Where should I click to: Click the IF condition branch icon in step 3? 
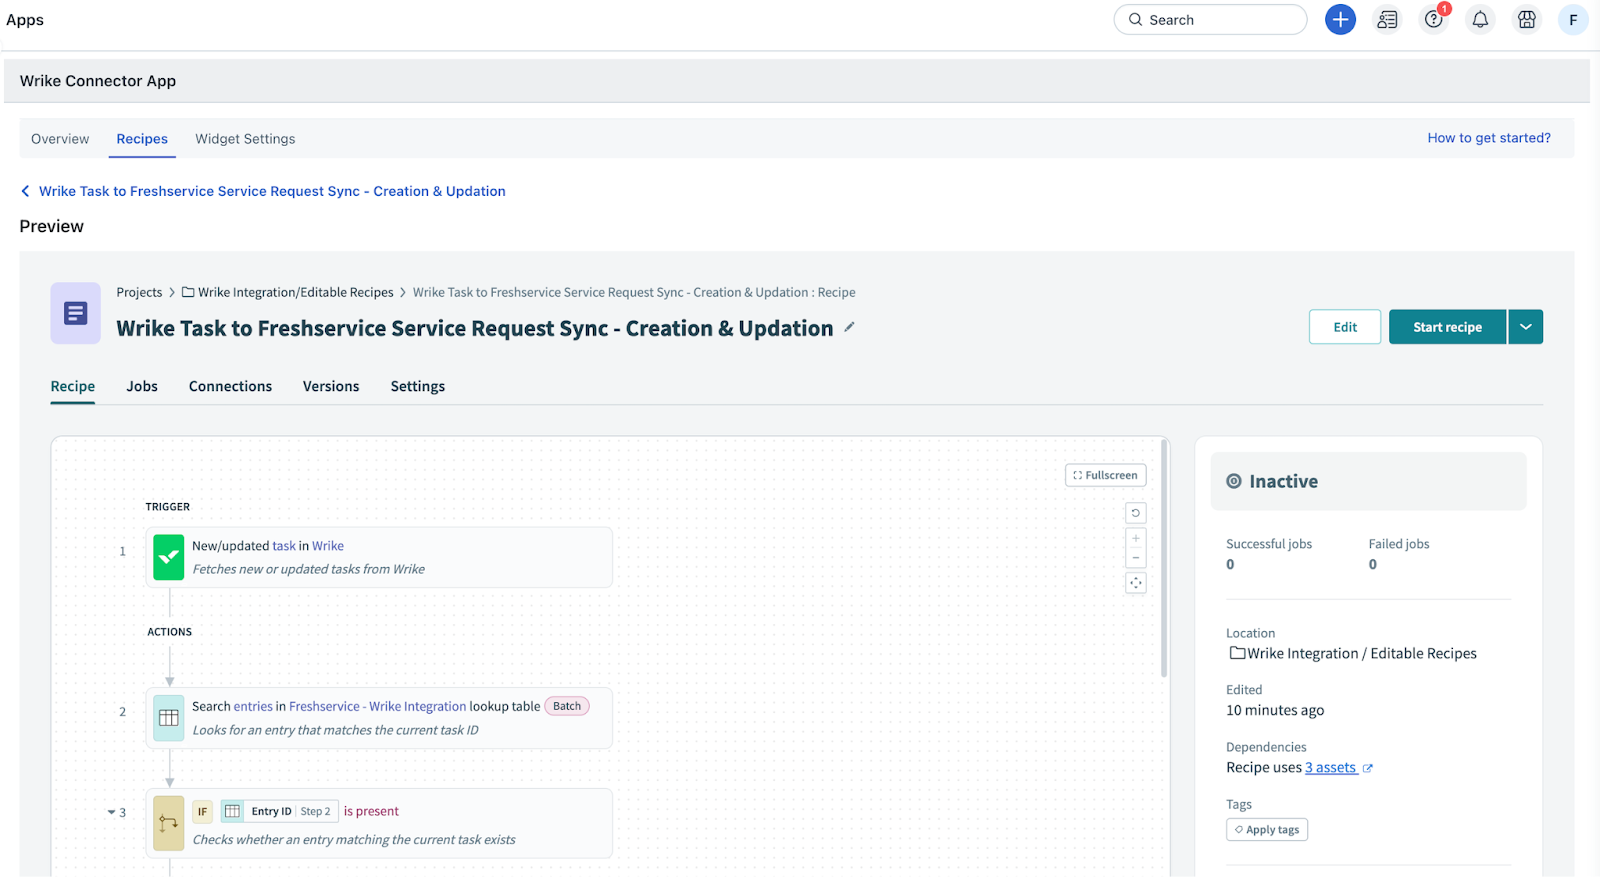tap(169, 823)
